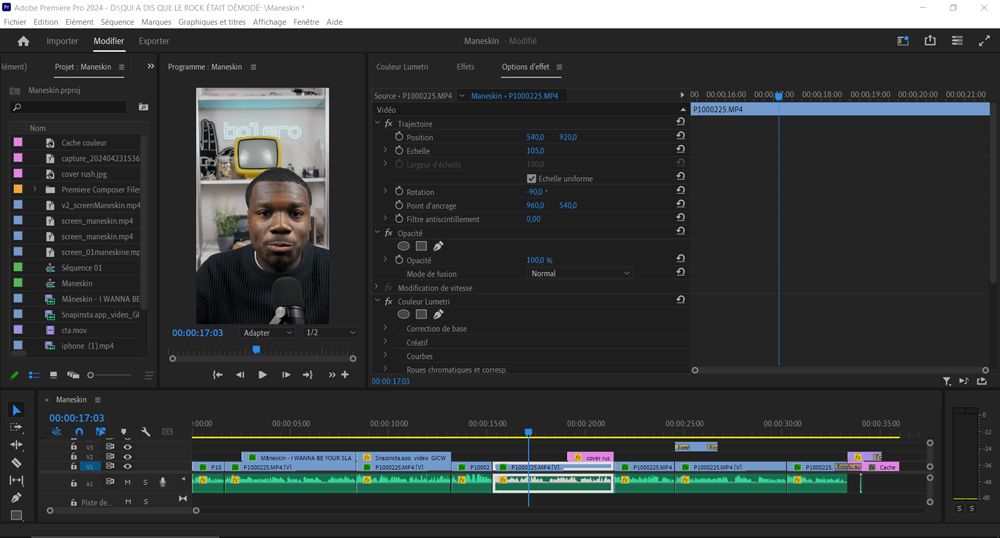The height and width of the screenshot is (538, 1000).
Task: Select cover rush.jpg in project list
Action: (83, 174)
